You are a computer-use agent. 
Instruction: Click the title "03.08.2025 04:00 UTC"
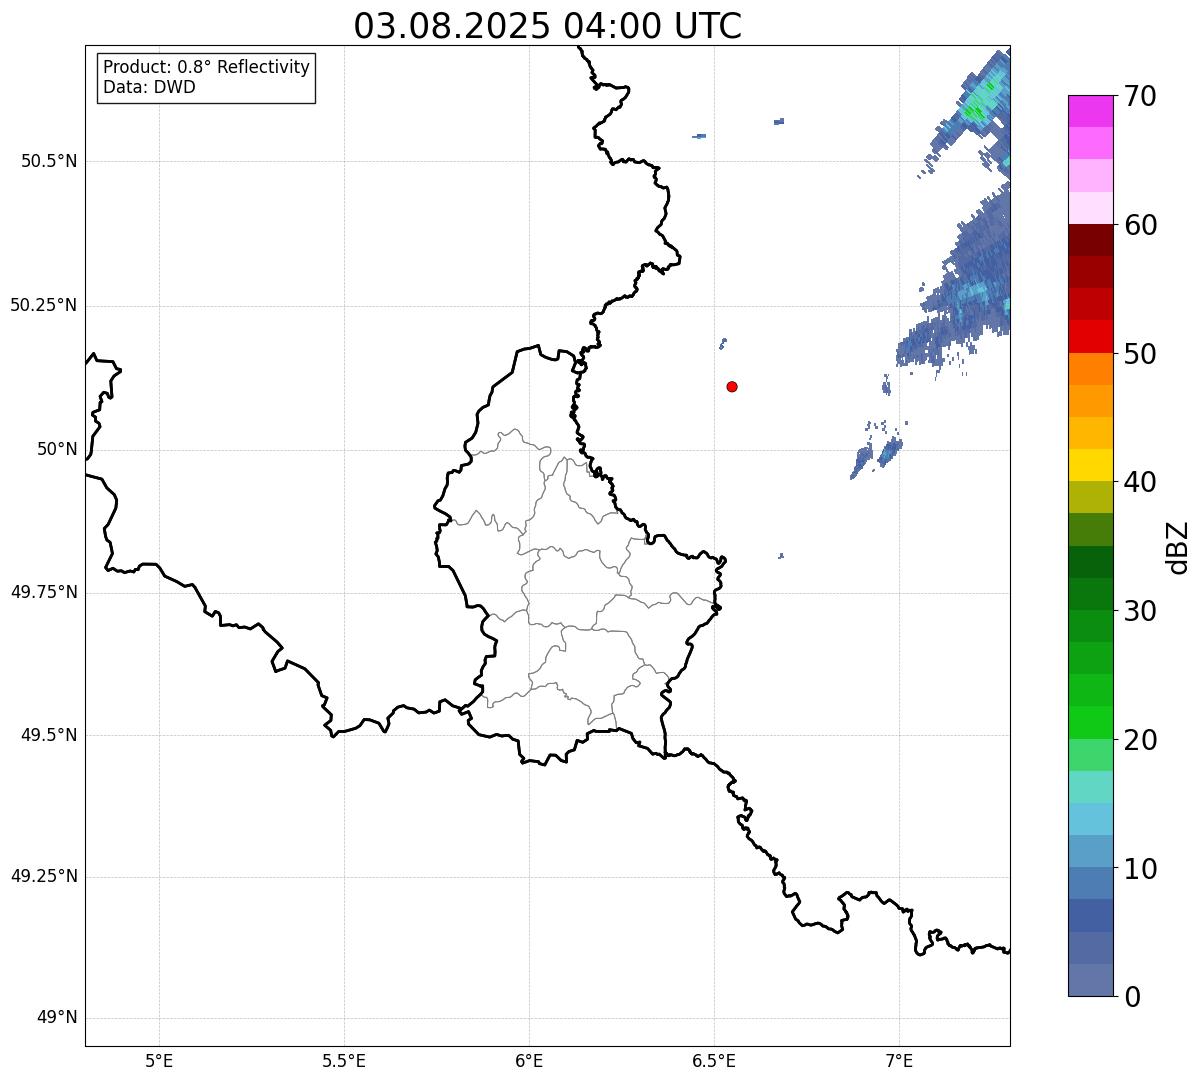pyautogui.click(x=548, y=26)
